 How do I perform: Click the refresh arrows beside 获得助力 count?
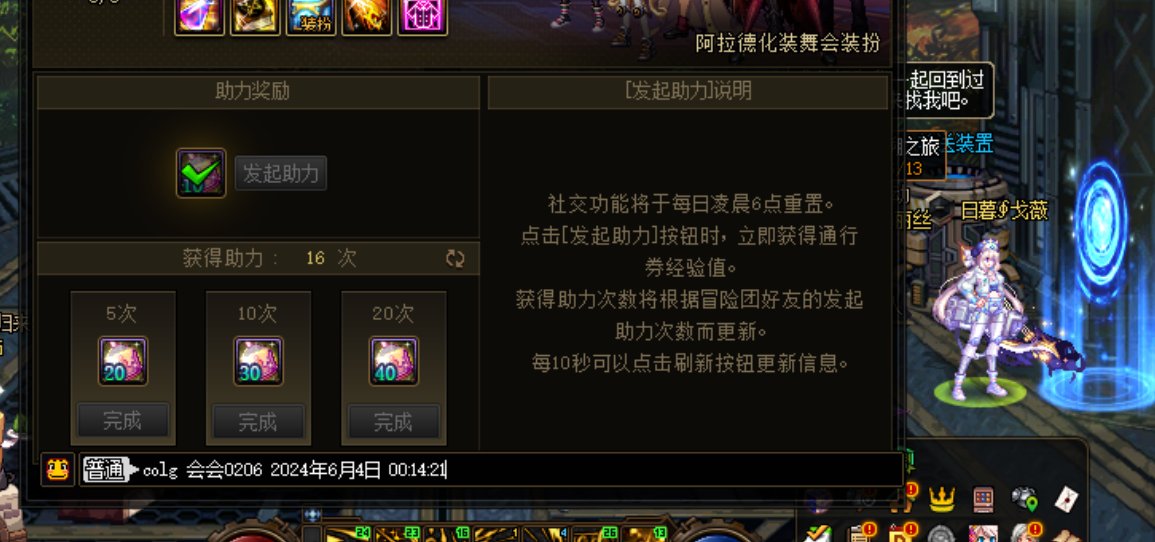pyautogui.click(x=455, y=258)
